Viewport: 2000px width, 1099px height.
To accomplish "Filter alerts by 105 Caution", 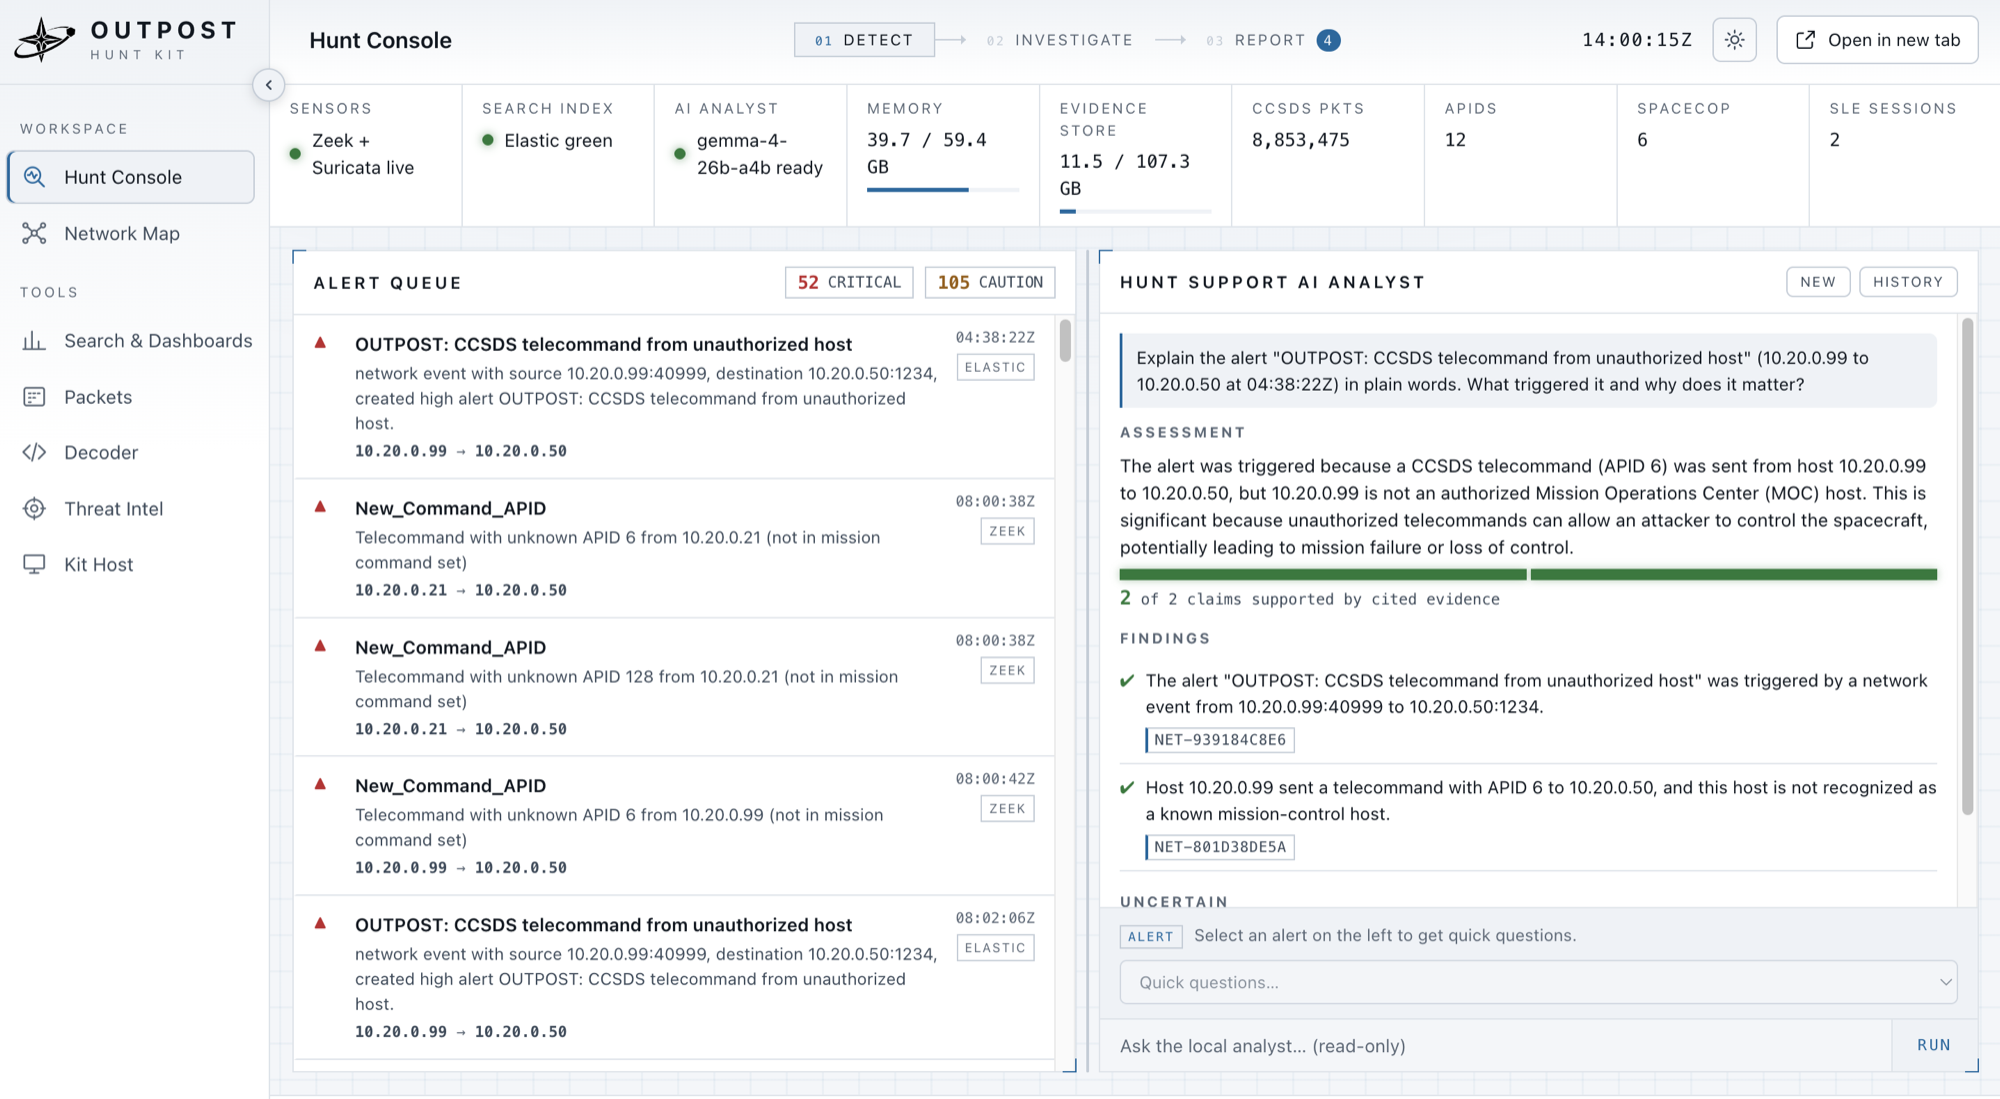I will click(x=990, y=282).
